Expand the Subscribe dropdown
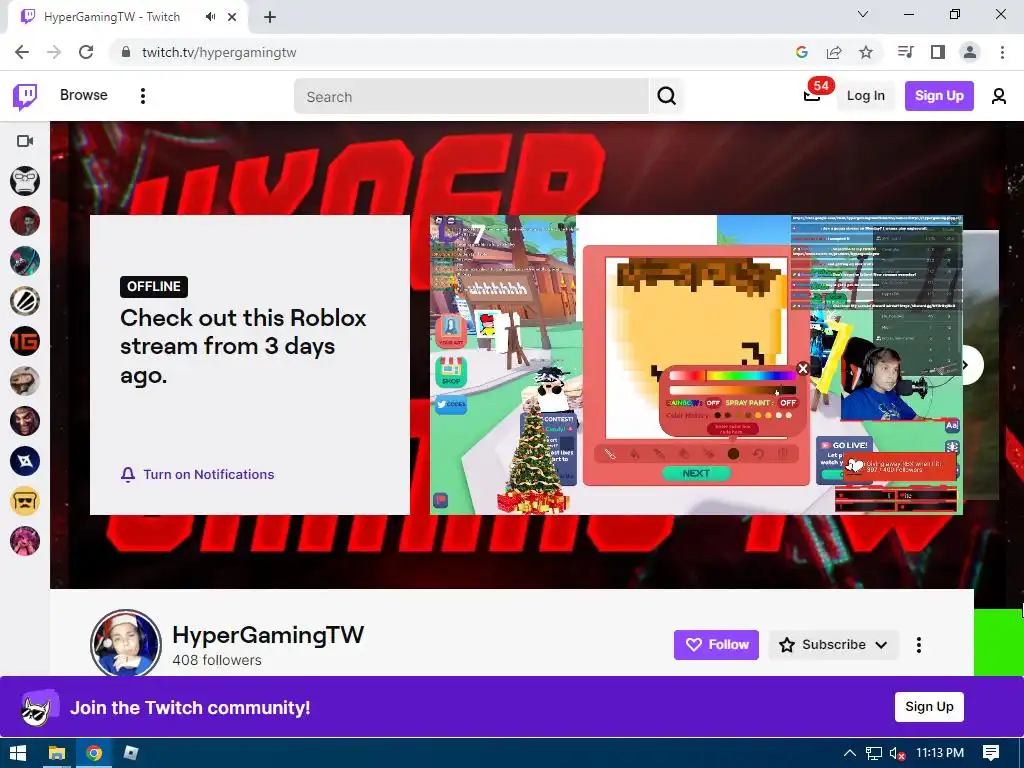Viewport: 1024px width, 768px height. tap(833, 645)
